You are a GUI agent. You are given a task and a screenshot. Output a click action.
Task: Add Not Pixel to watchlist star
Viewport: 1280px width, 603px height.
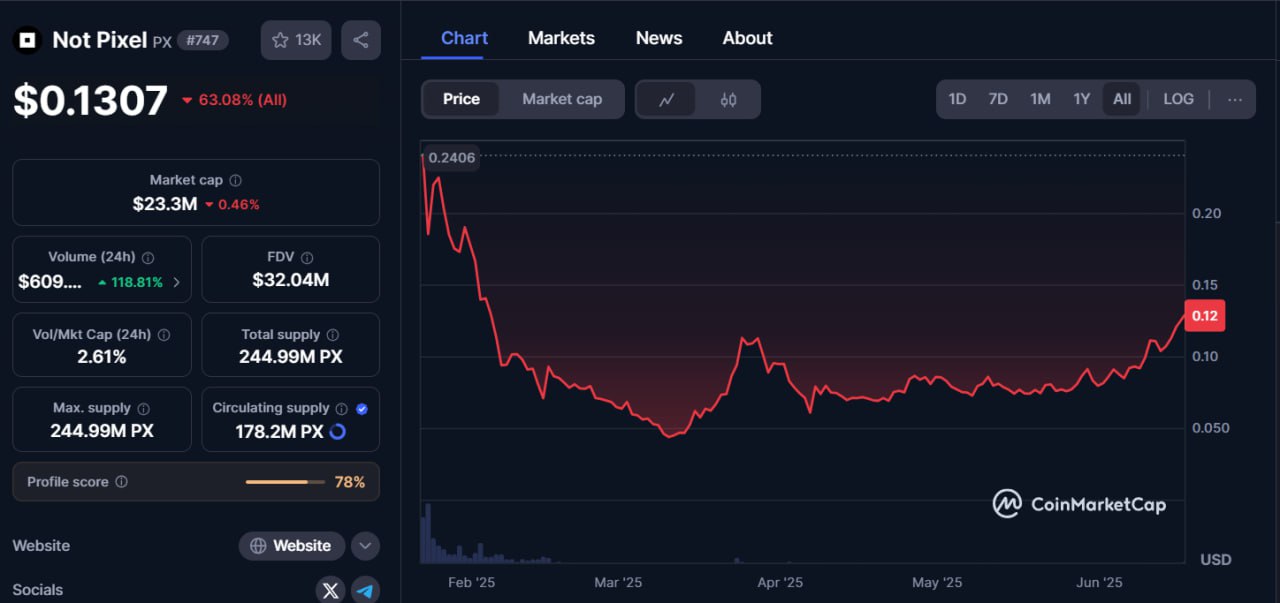pos(296,40)
